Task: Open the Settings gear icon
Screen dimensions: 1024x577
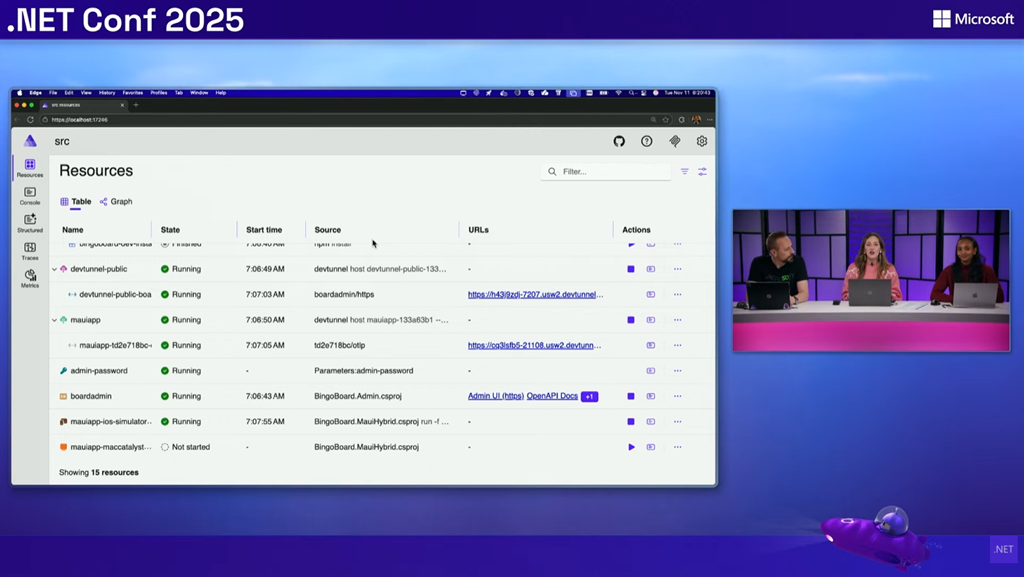Action: click(x=702, y=141)
